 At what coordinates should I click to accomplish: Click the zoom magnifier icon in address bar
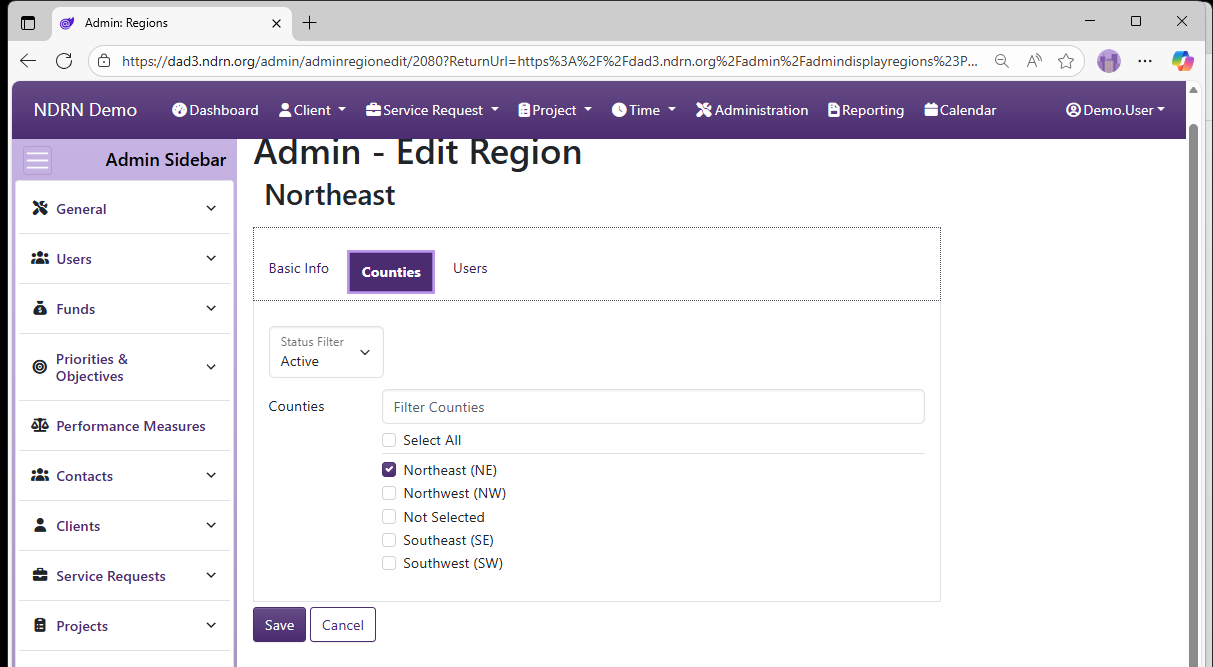click(x=1001, y=61)
